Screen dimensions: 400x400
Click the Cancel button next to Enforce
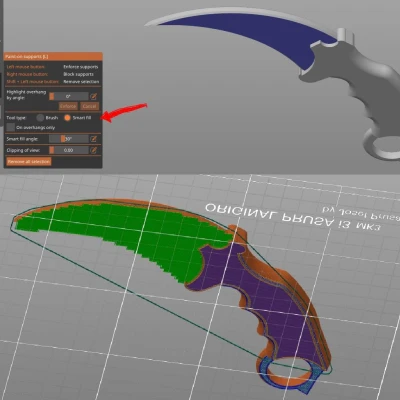89,106
